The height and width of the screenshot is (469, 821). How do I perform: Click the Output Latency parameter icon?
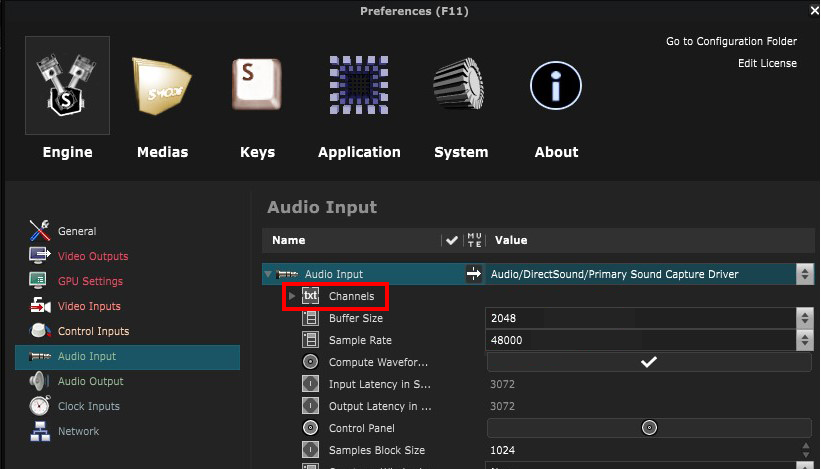[x=310, y=406]
